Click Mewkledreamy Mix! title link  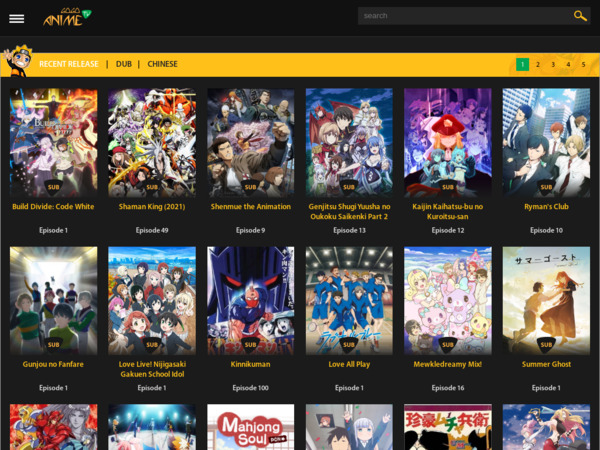click(x=448, y=364)
